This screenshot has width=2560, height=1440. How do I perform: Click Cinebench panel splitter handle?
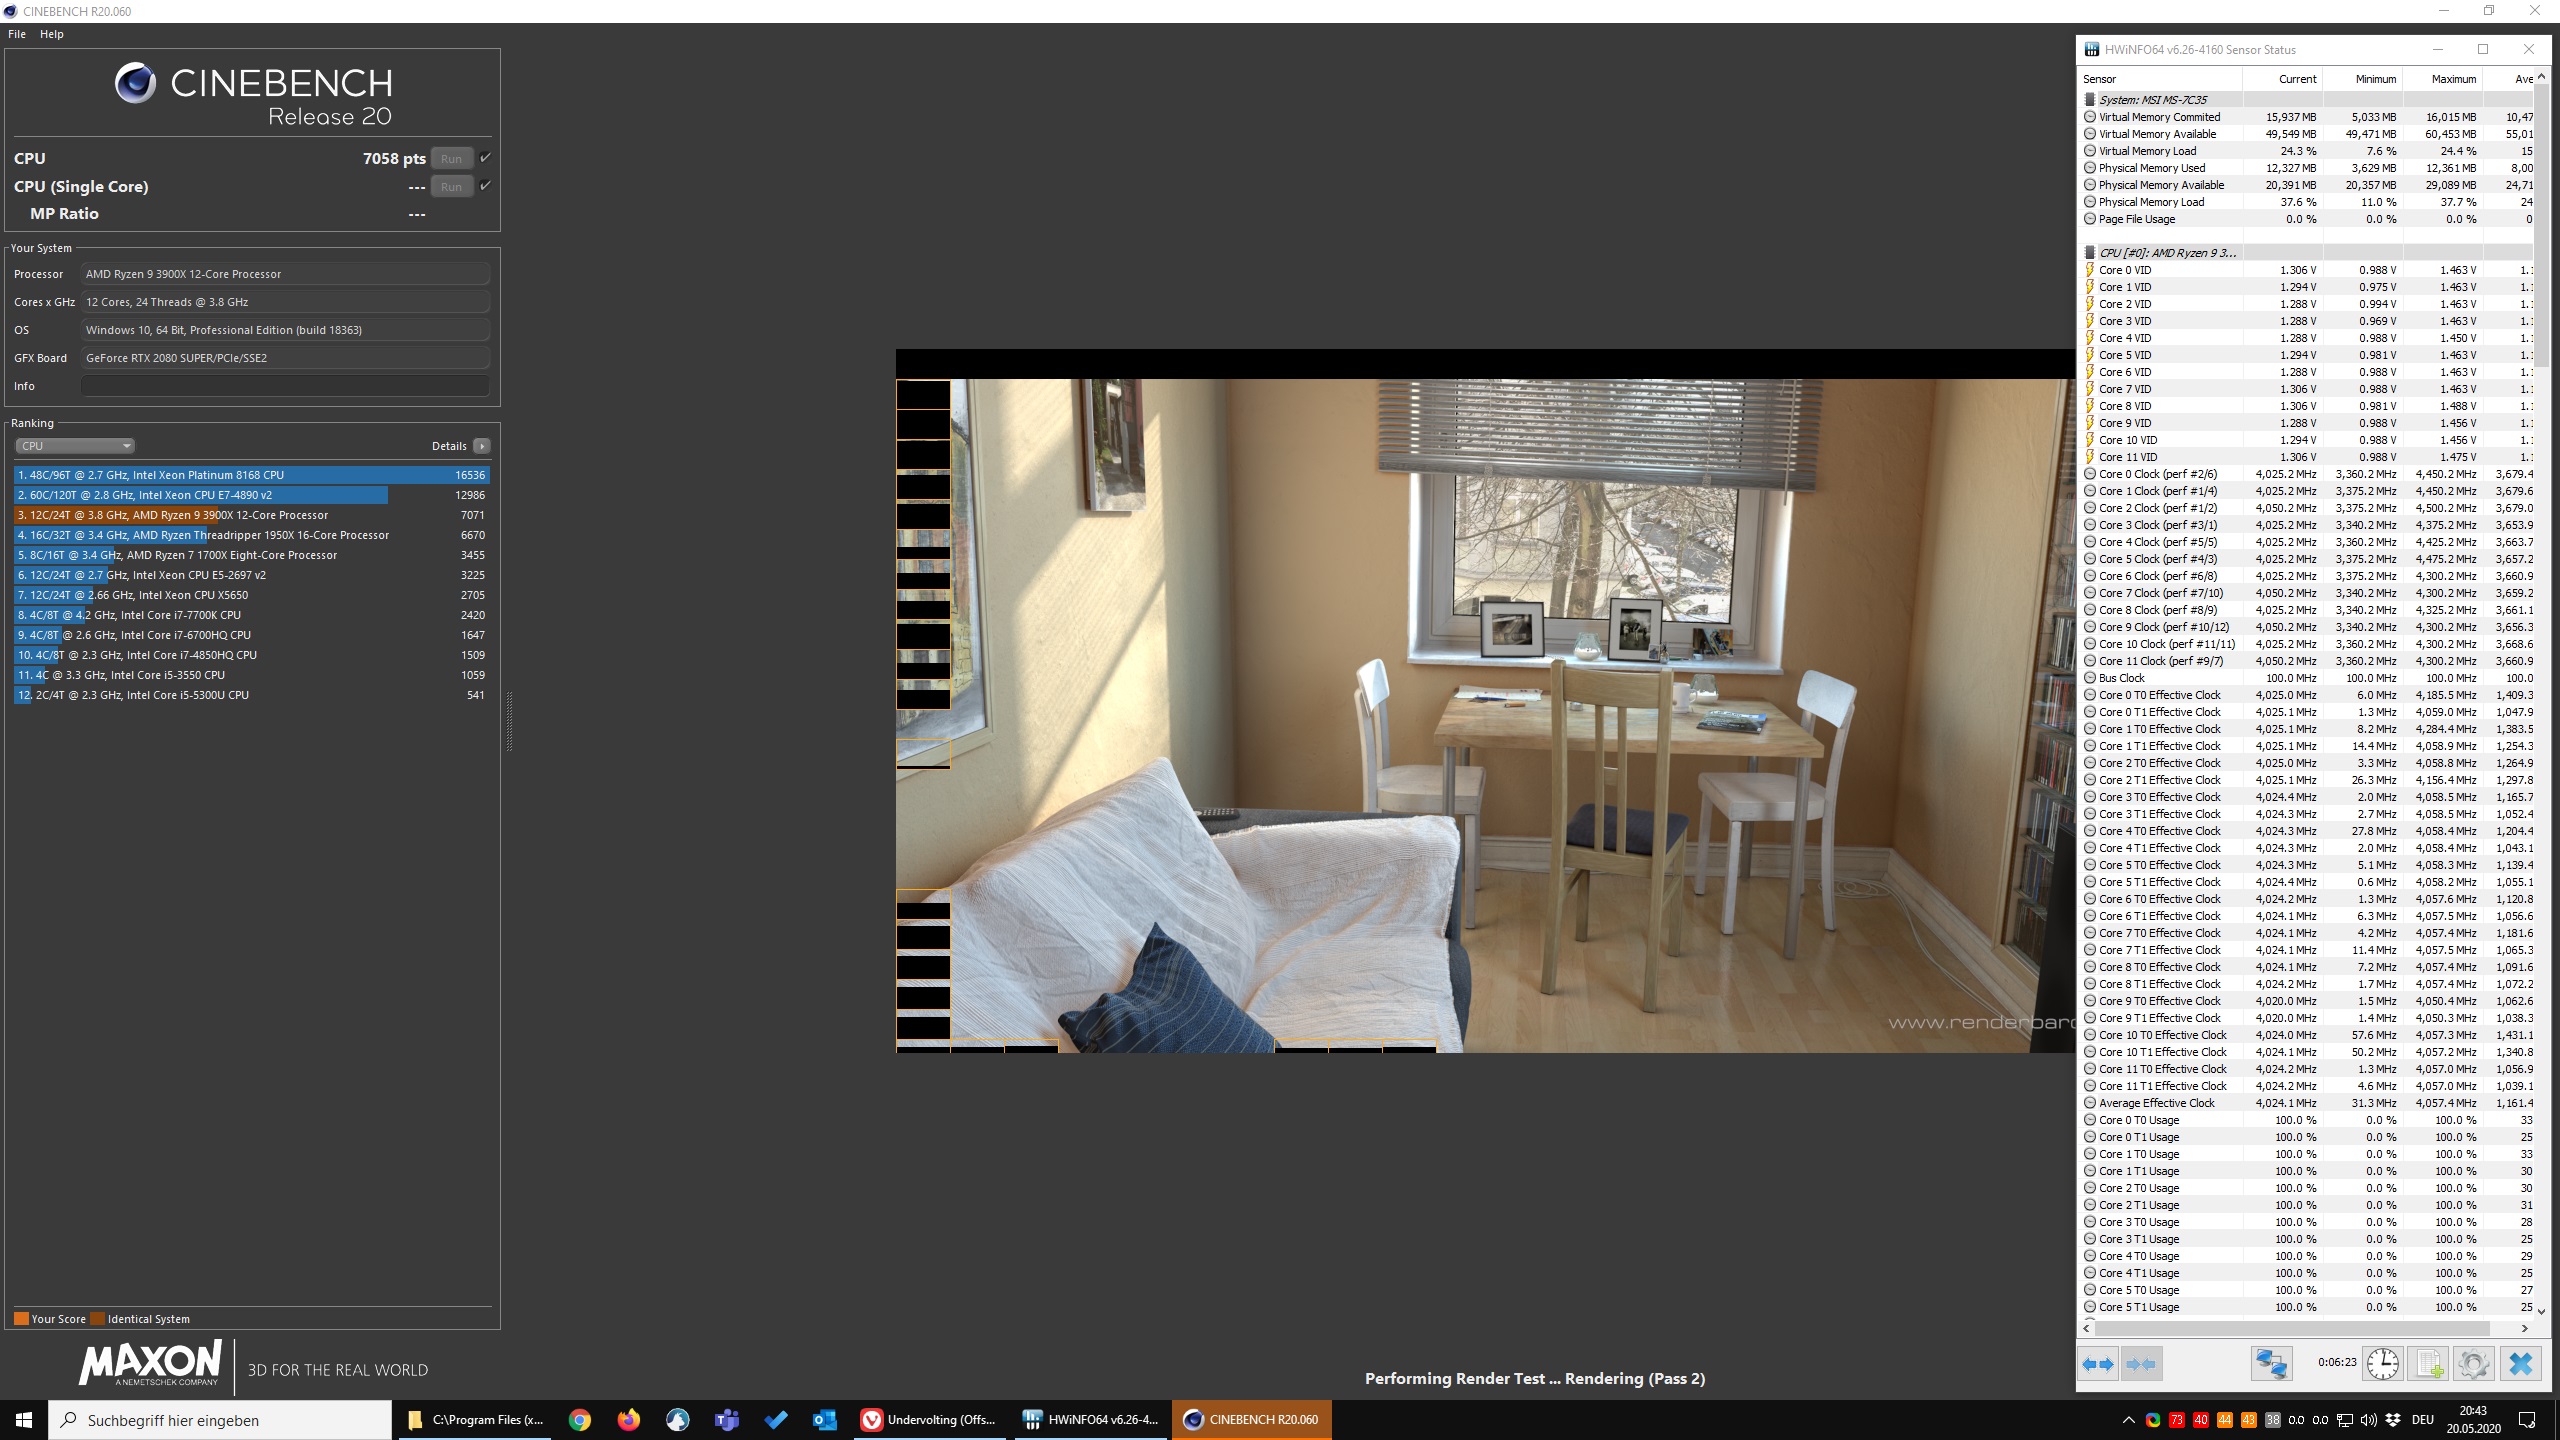[509, 720]
